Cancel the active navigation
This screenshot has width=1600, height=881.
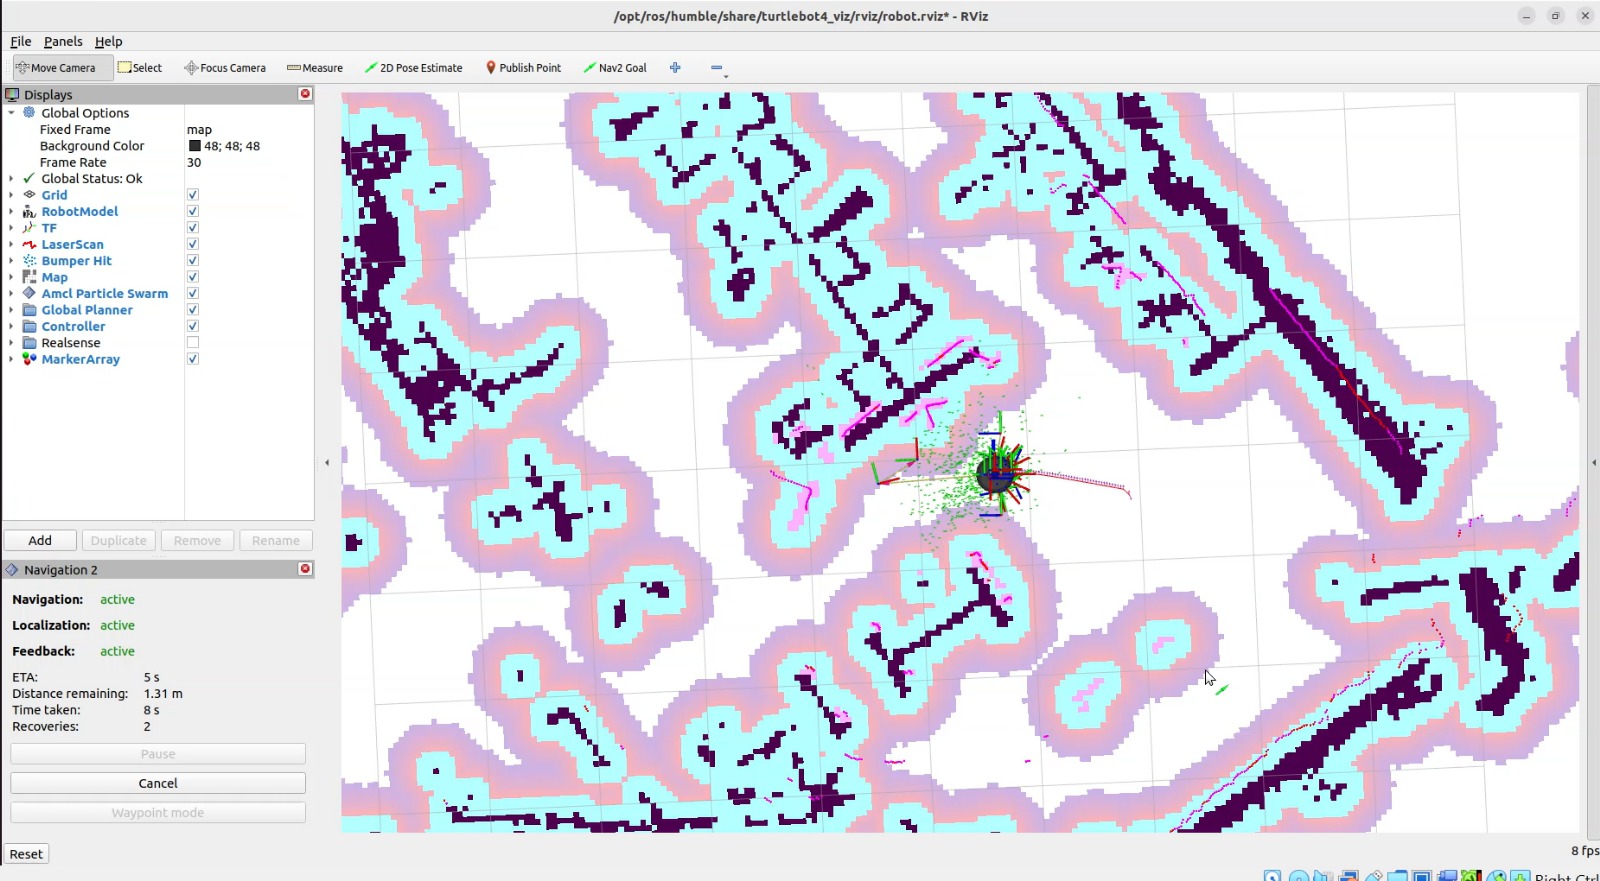coord(158,783)
